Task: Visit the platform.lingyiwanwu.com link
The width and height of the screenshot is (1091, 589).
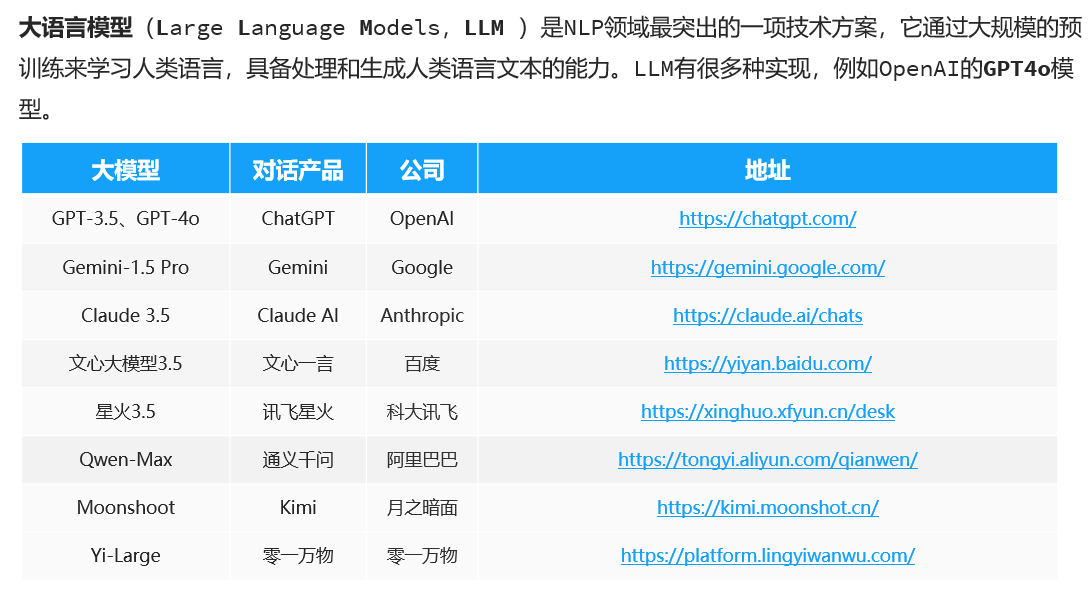Action: click(x=767, y=555)
